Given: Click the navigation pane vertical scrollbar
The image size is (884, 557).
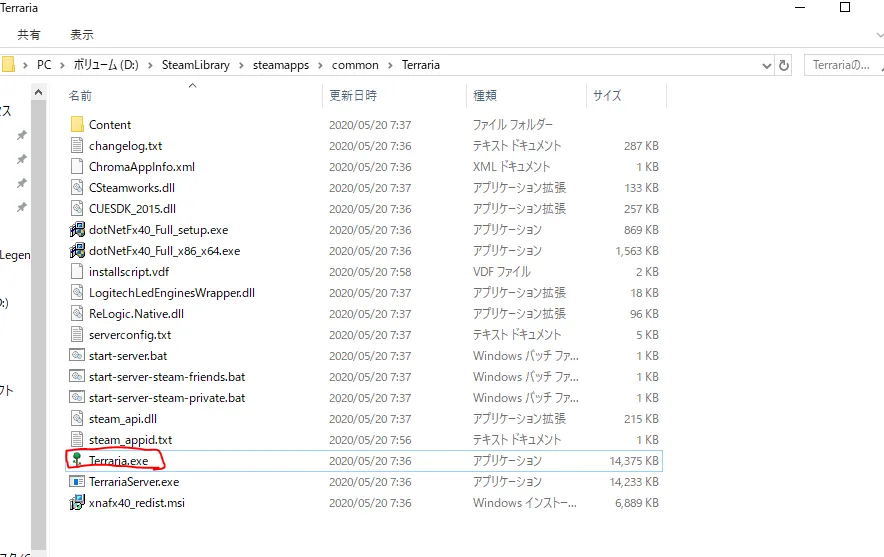Looking at the screenshot, I should coord(38,324).
